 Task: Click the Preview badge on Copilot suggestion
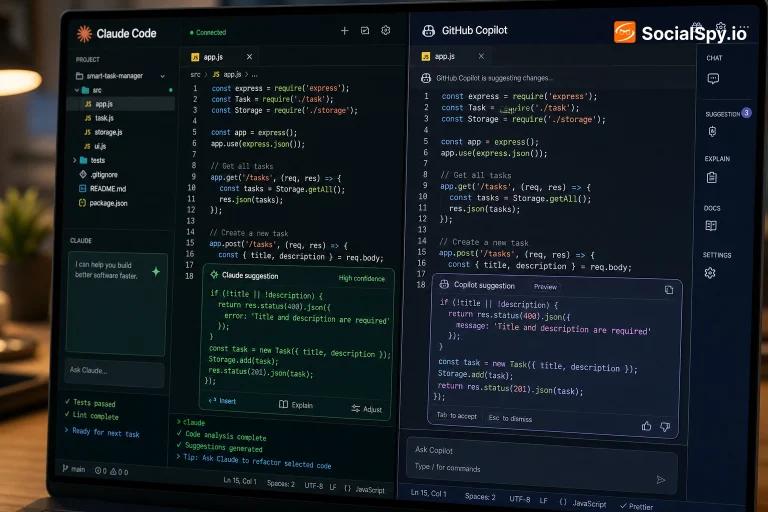(545, 287)
